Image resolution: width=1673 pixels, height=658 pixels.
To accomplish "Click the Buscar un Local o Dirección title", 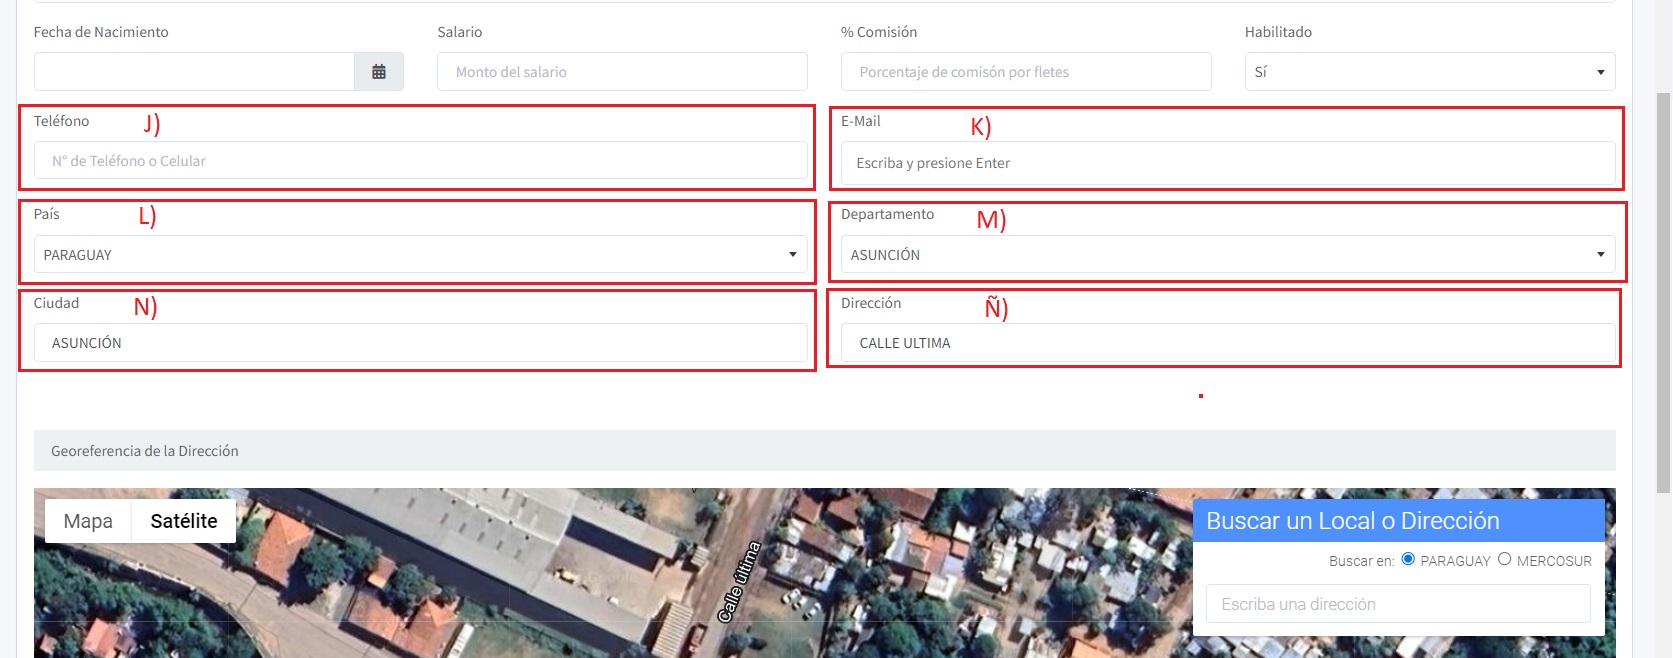I will [x=1352, y=521].
